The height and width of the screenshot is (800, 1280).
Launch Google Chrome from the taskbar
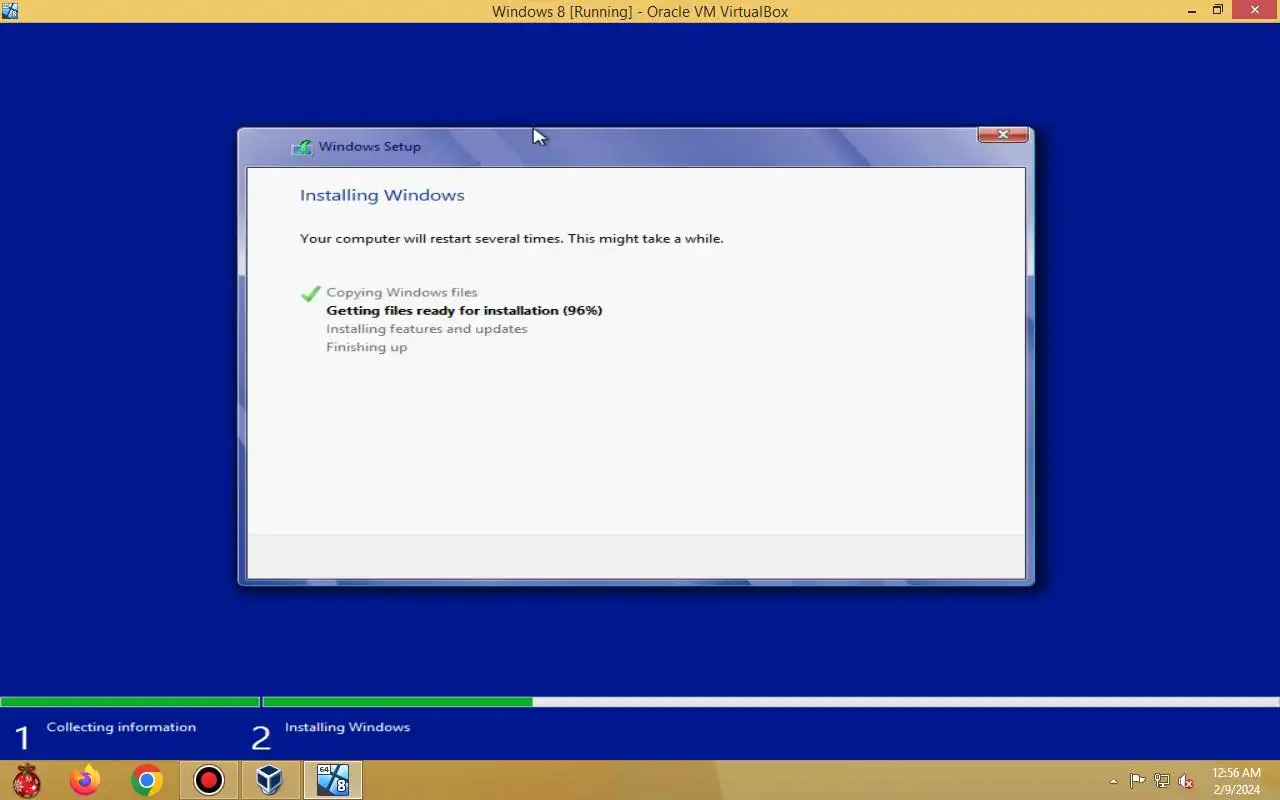(x=147, y=780)
